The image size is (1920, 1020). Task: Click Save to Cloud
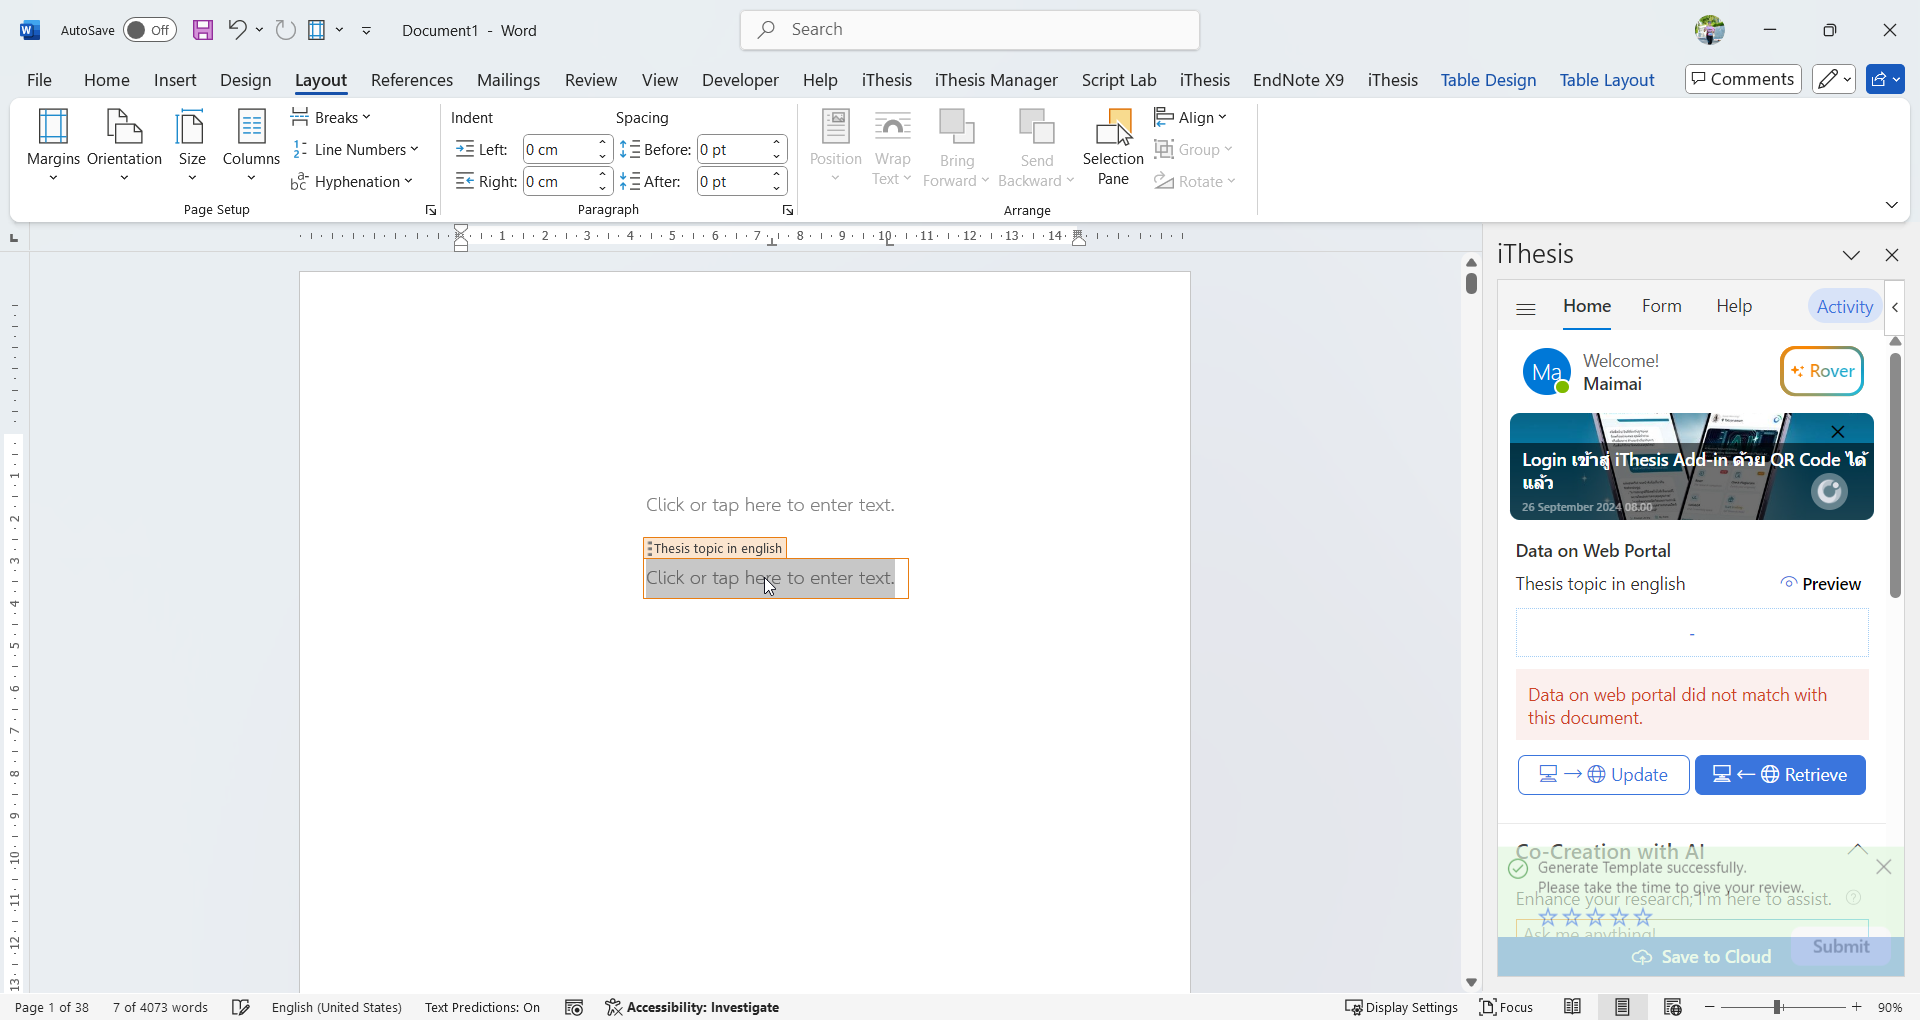[1701, 957]
